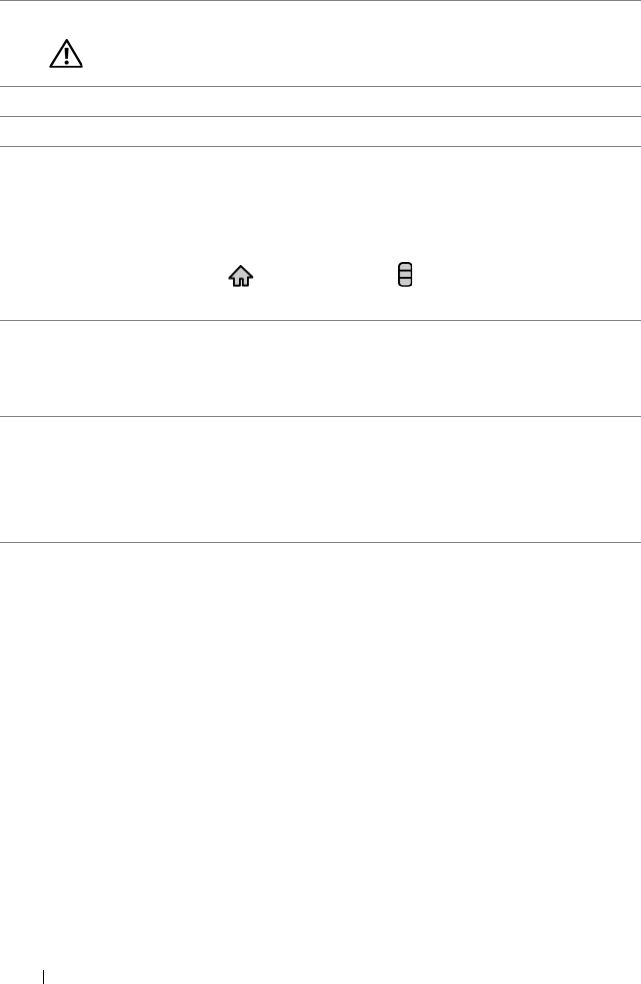The width and height of the screenshot is (641, 984).
Task: Tap the Menu button icon
Action: [405, 276]
